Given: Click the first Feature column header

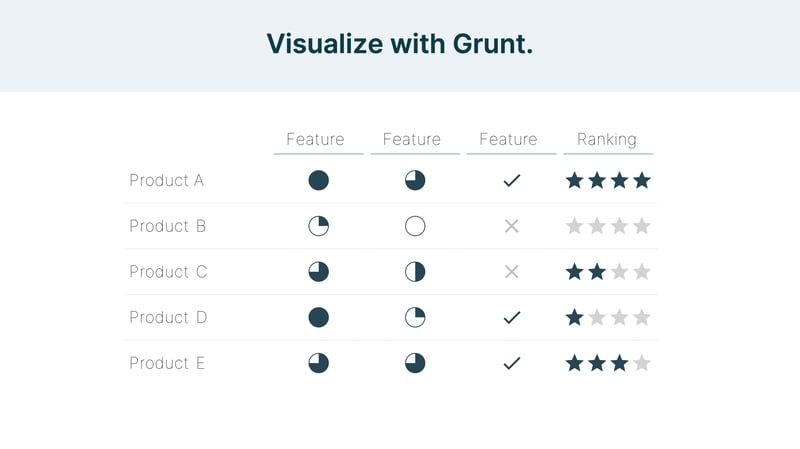Looking at the screenshot, I should point(315,139).
